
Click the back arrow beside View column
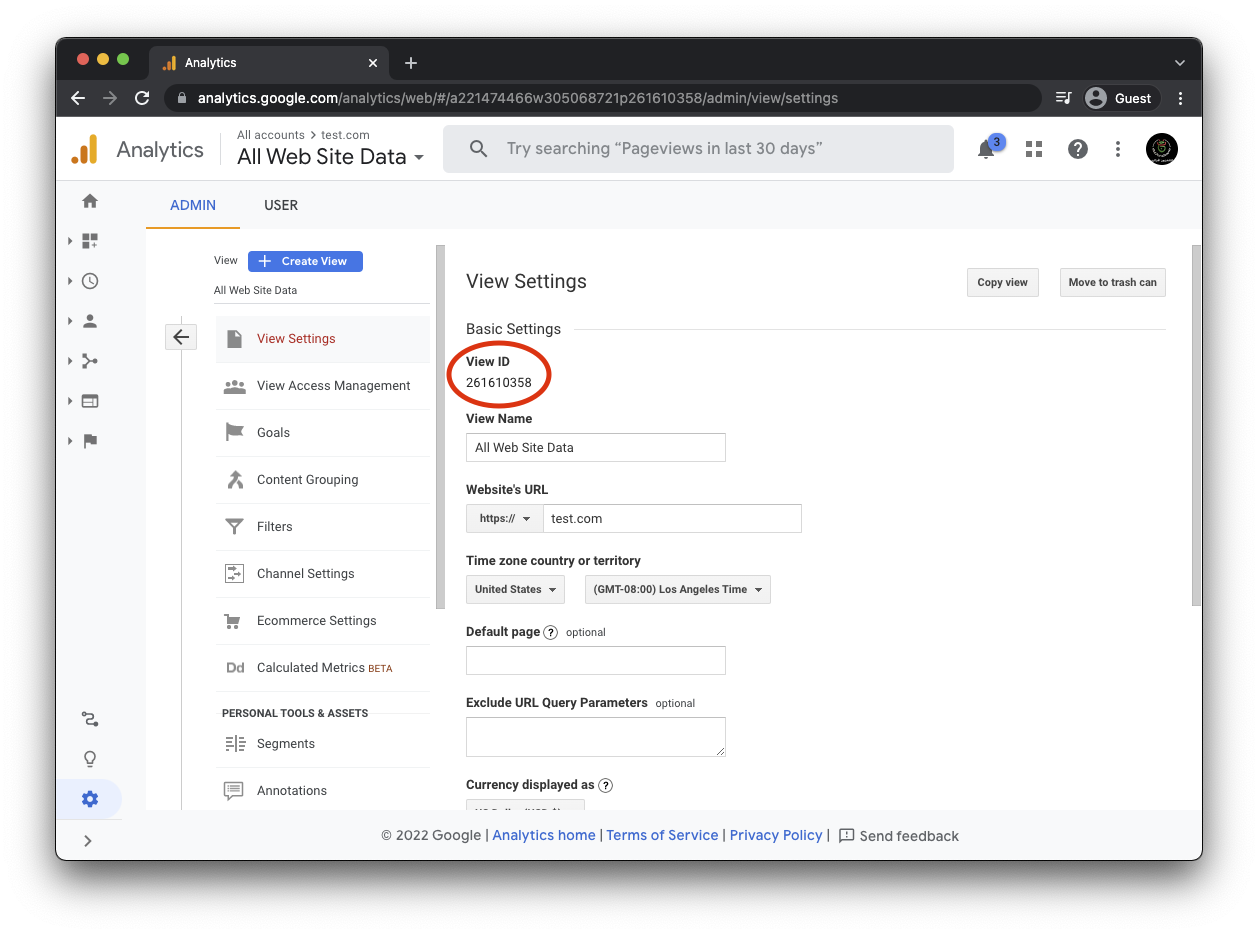[x=180, y=337]
